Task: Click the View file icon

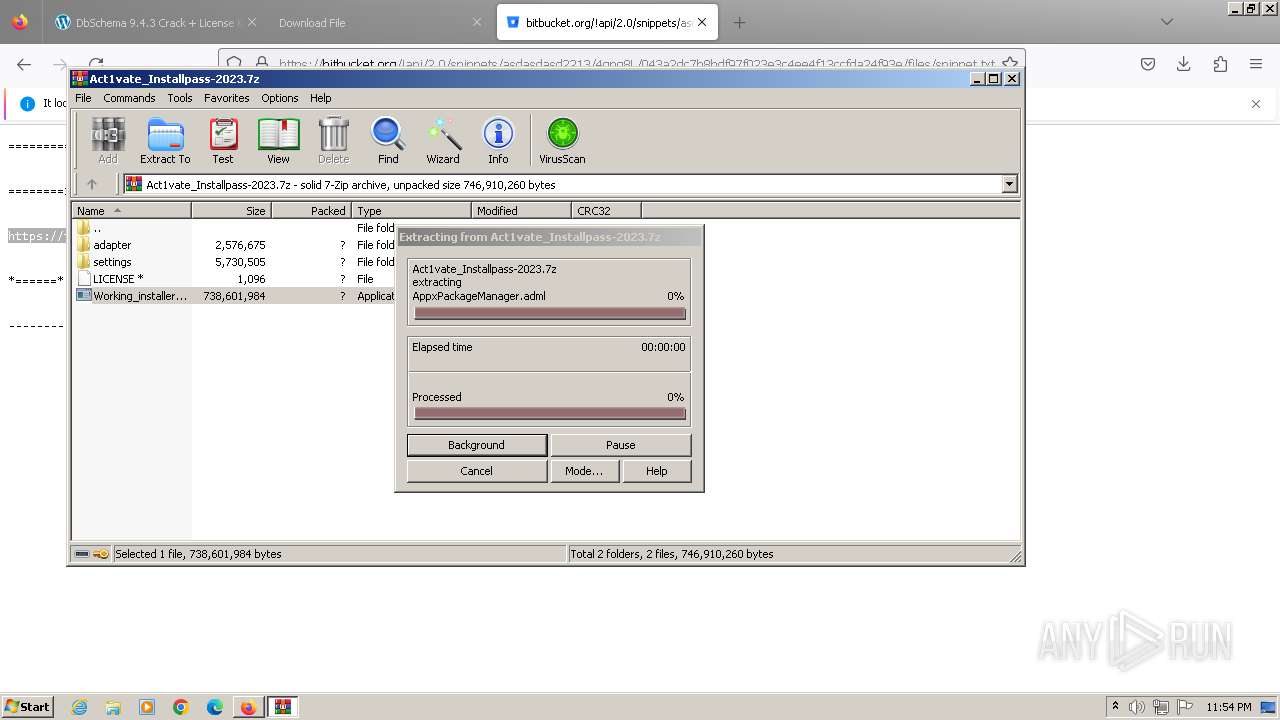Action: (278, 140)
